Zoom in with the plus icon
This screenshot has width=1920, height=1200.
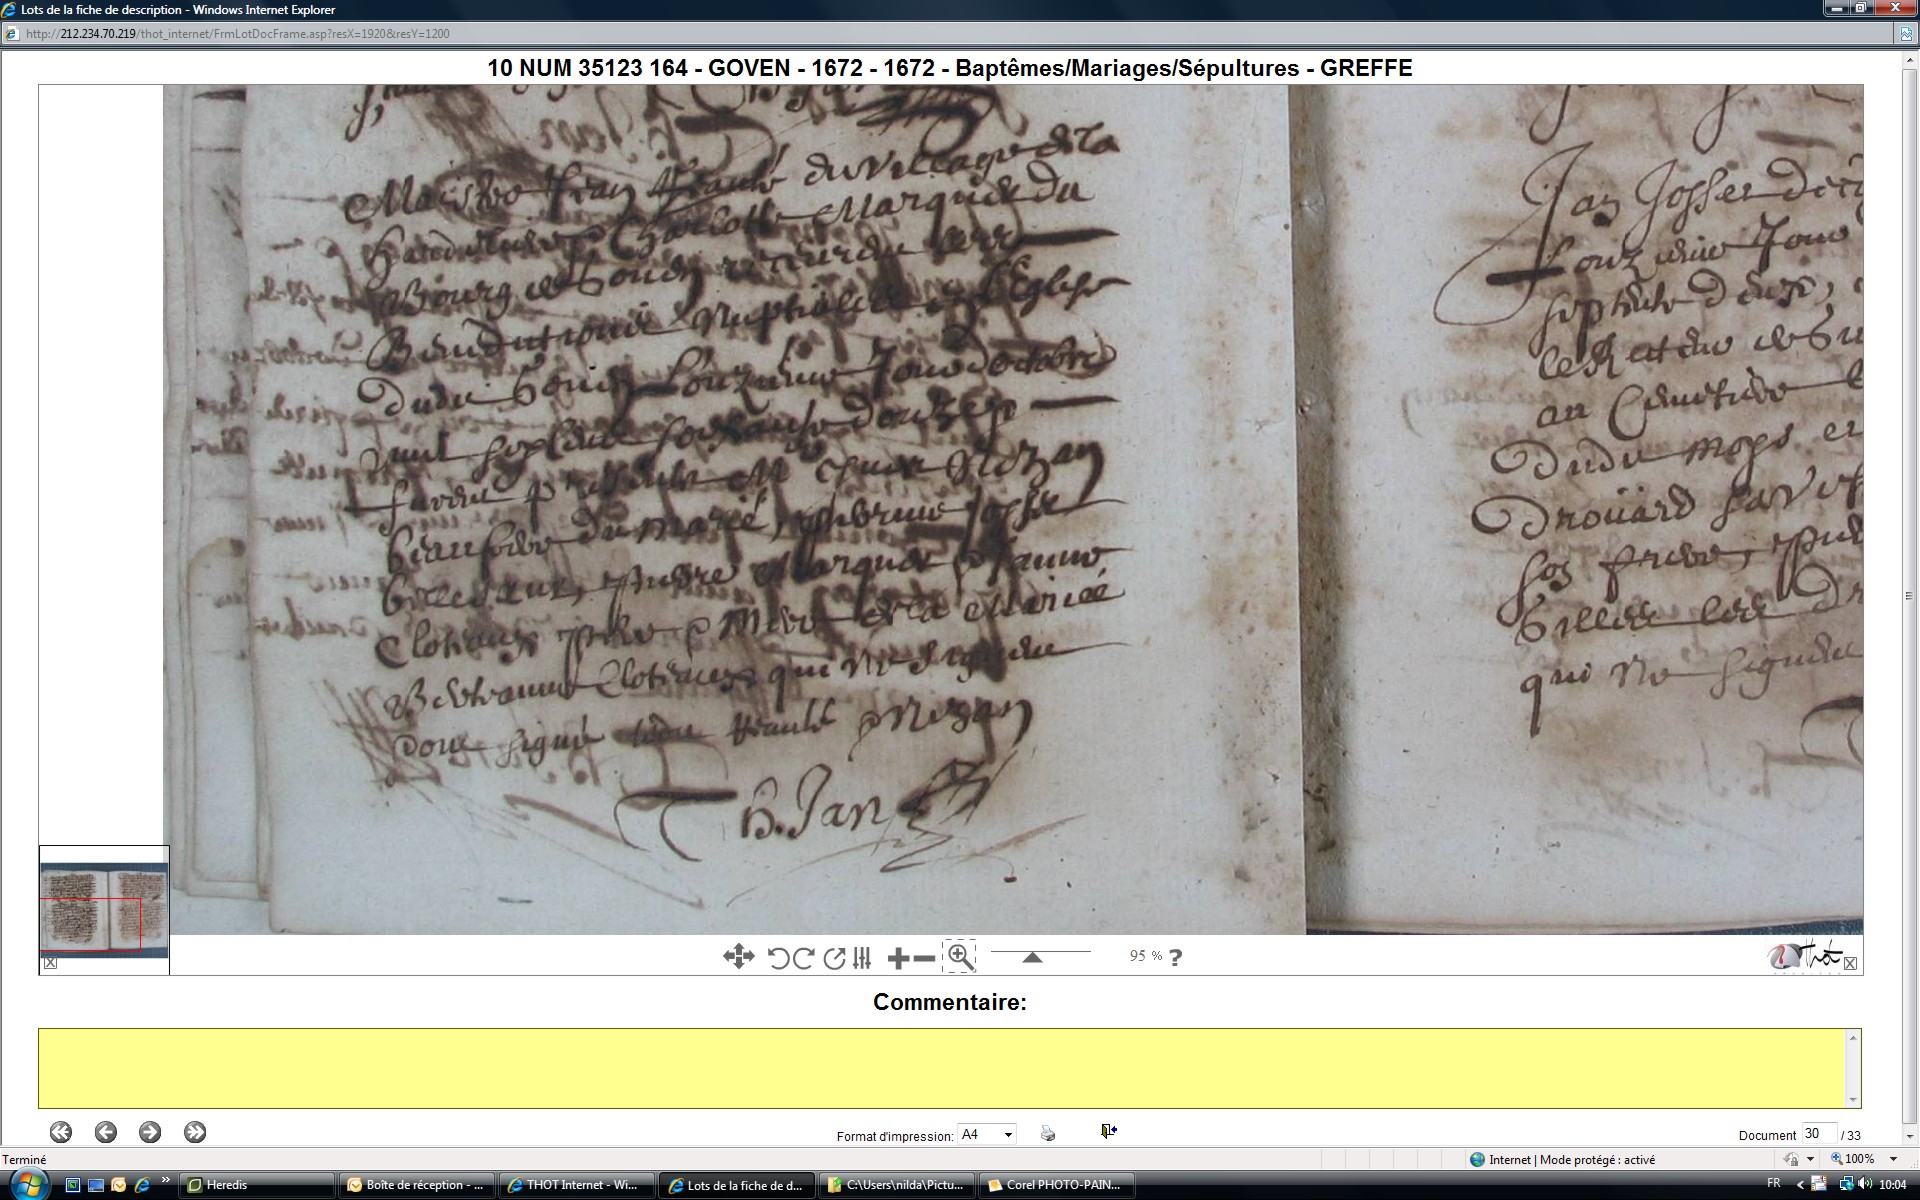[x=898, y=958]
